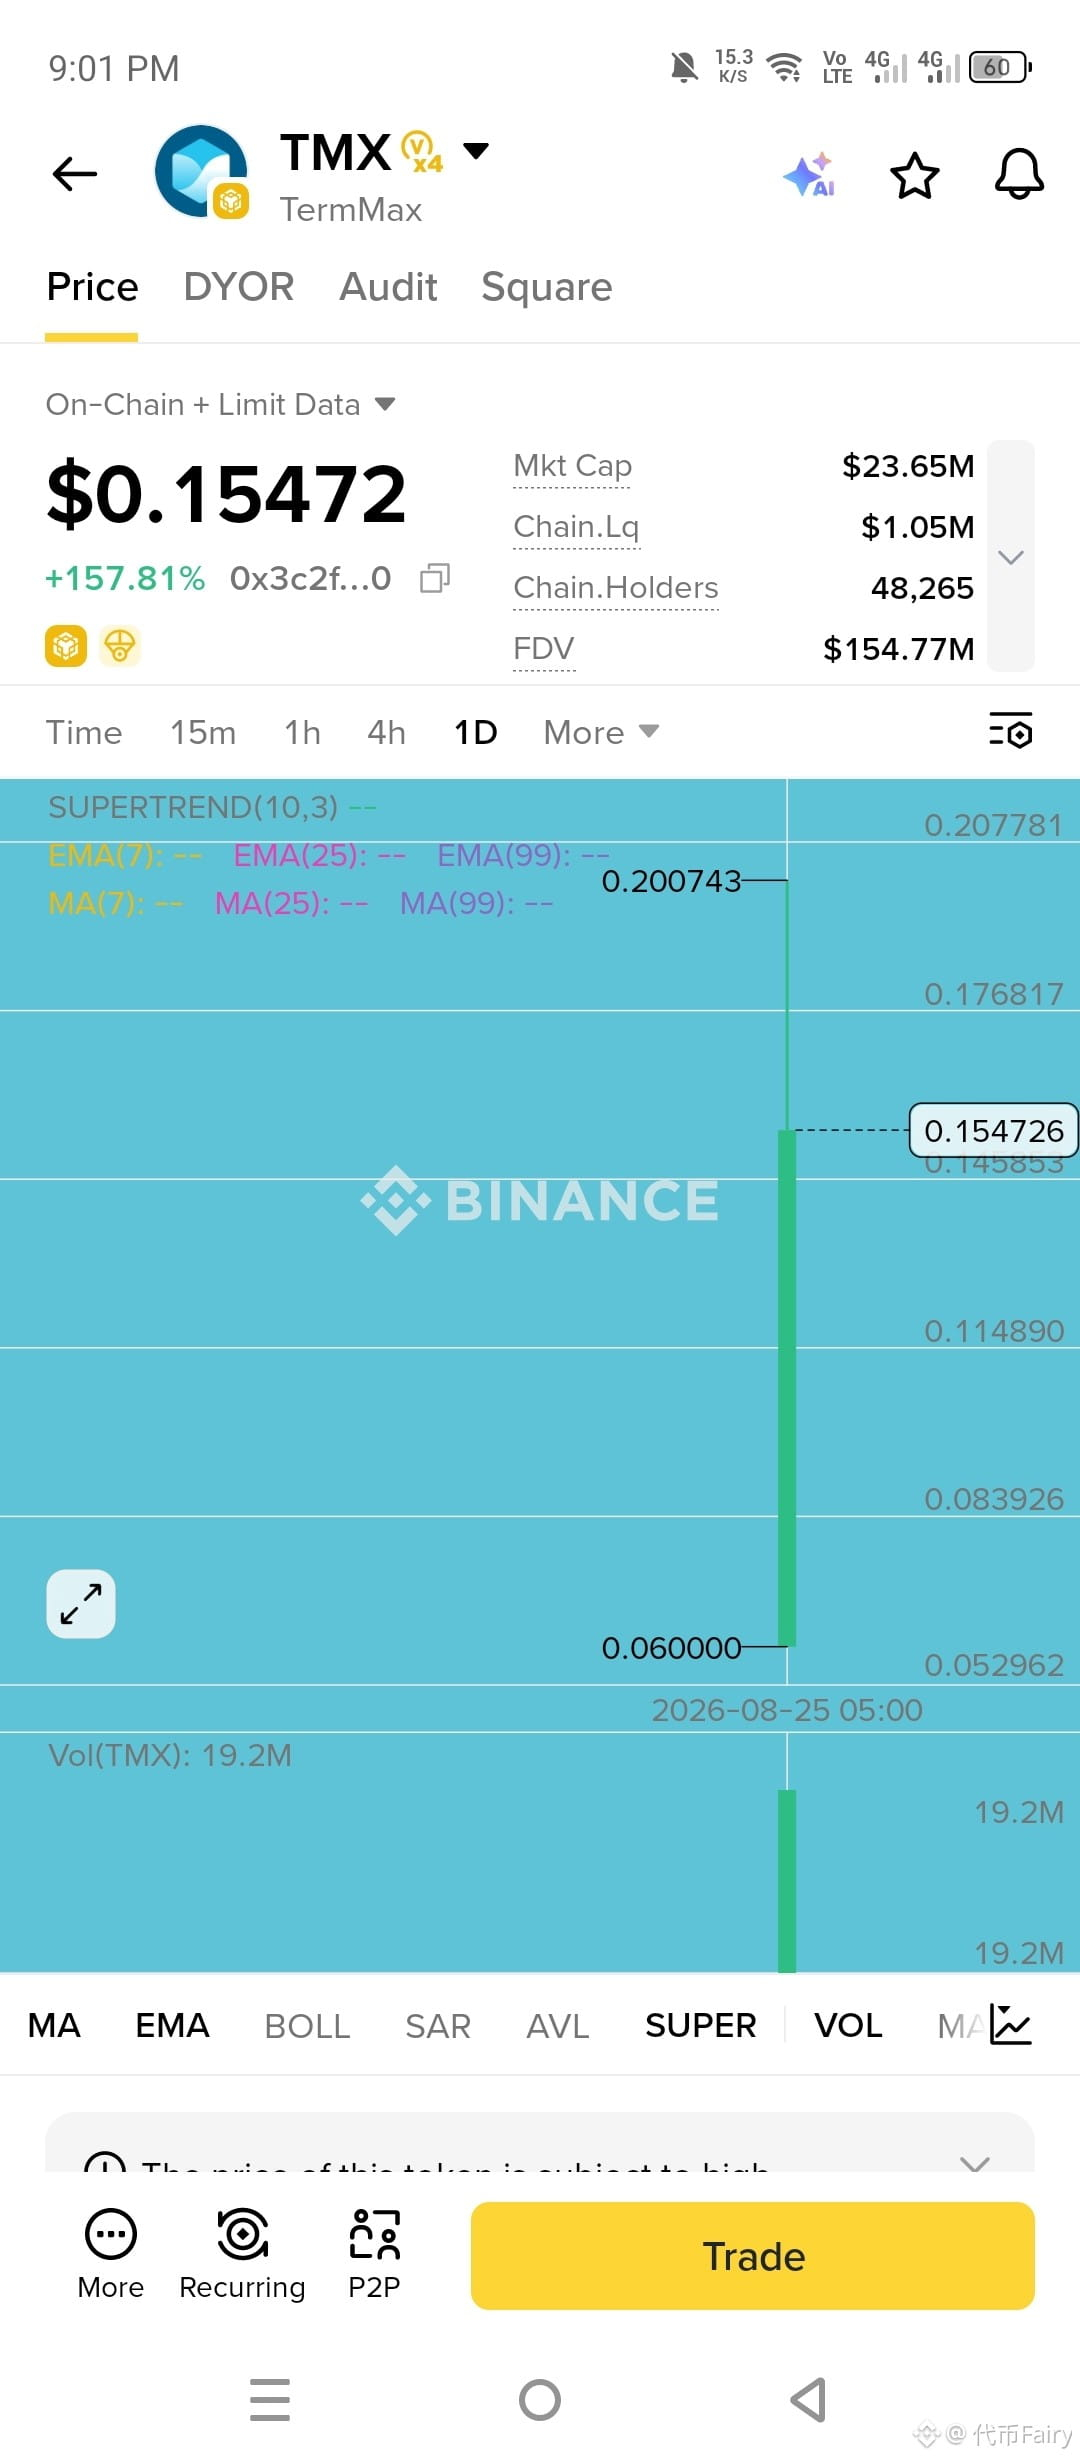Tap the green daily candlestick on chart

point(787,1387)
